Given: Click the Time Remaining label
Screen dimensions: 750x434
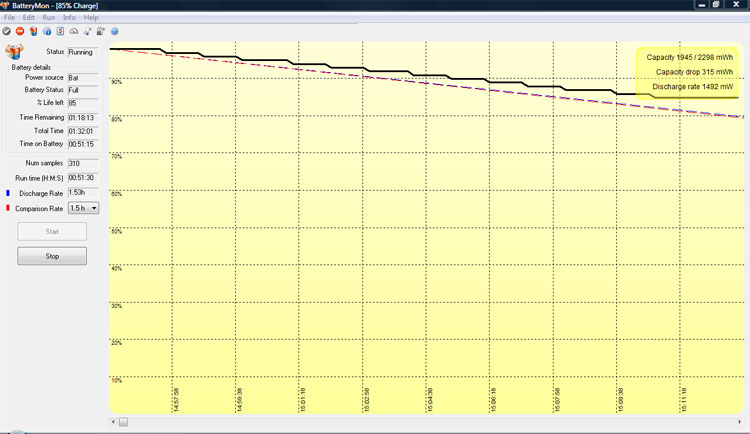Looking at the screenshot, I should [x=42, y=117].
